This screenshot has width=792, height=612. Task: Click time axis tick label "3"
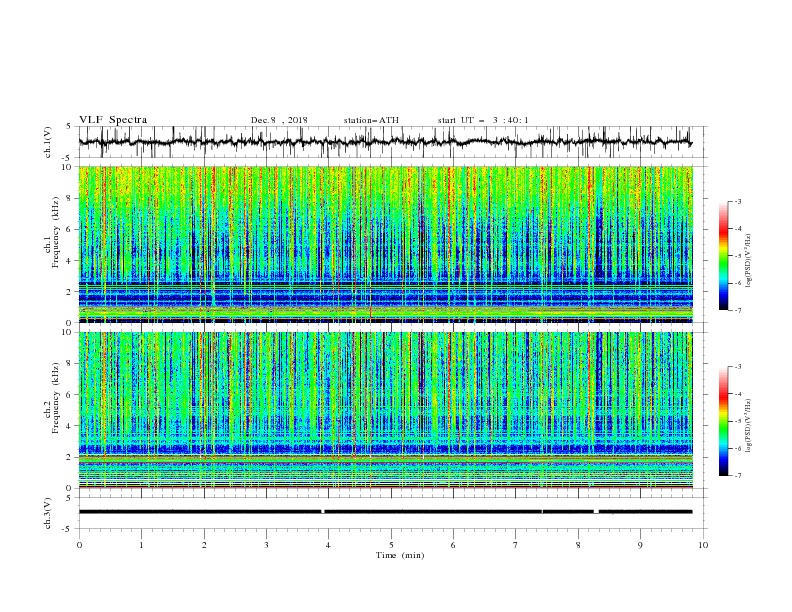pyautogui.click(x=266, y=545)
